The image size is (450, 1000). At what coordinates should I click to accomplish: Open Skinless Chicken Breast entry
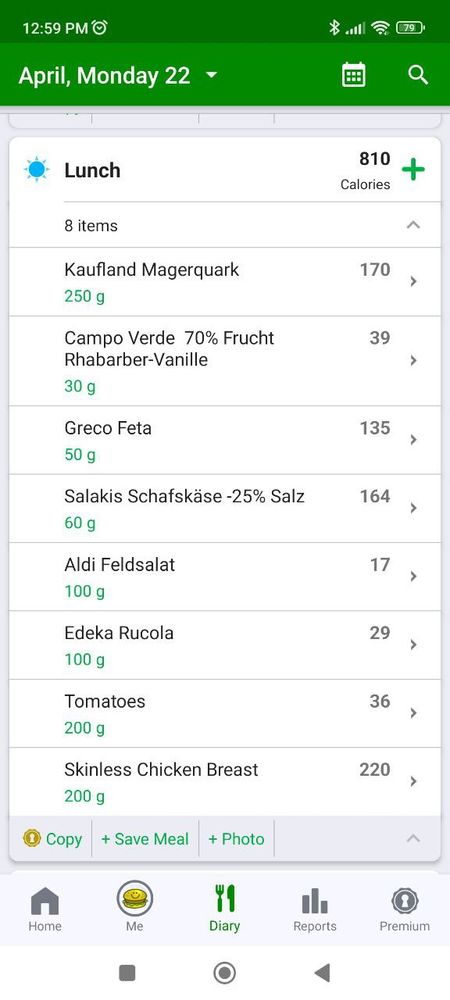tap(224, 782)
